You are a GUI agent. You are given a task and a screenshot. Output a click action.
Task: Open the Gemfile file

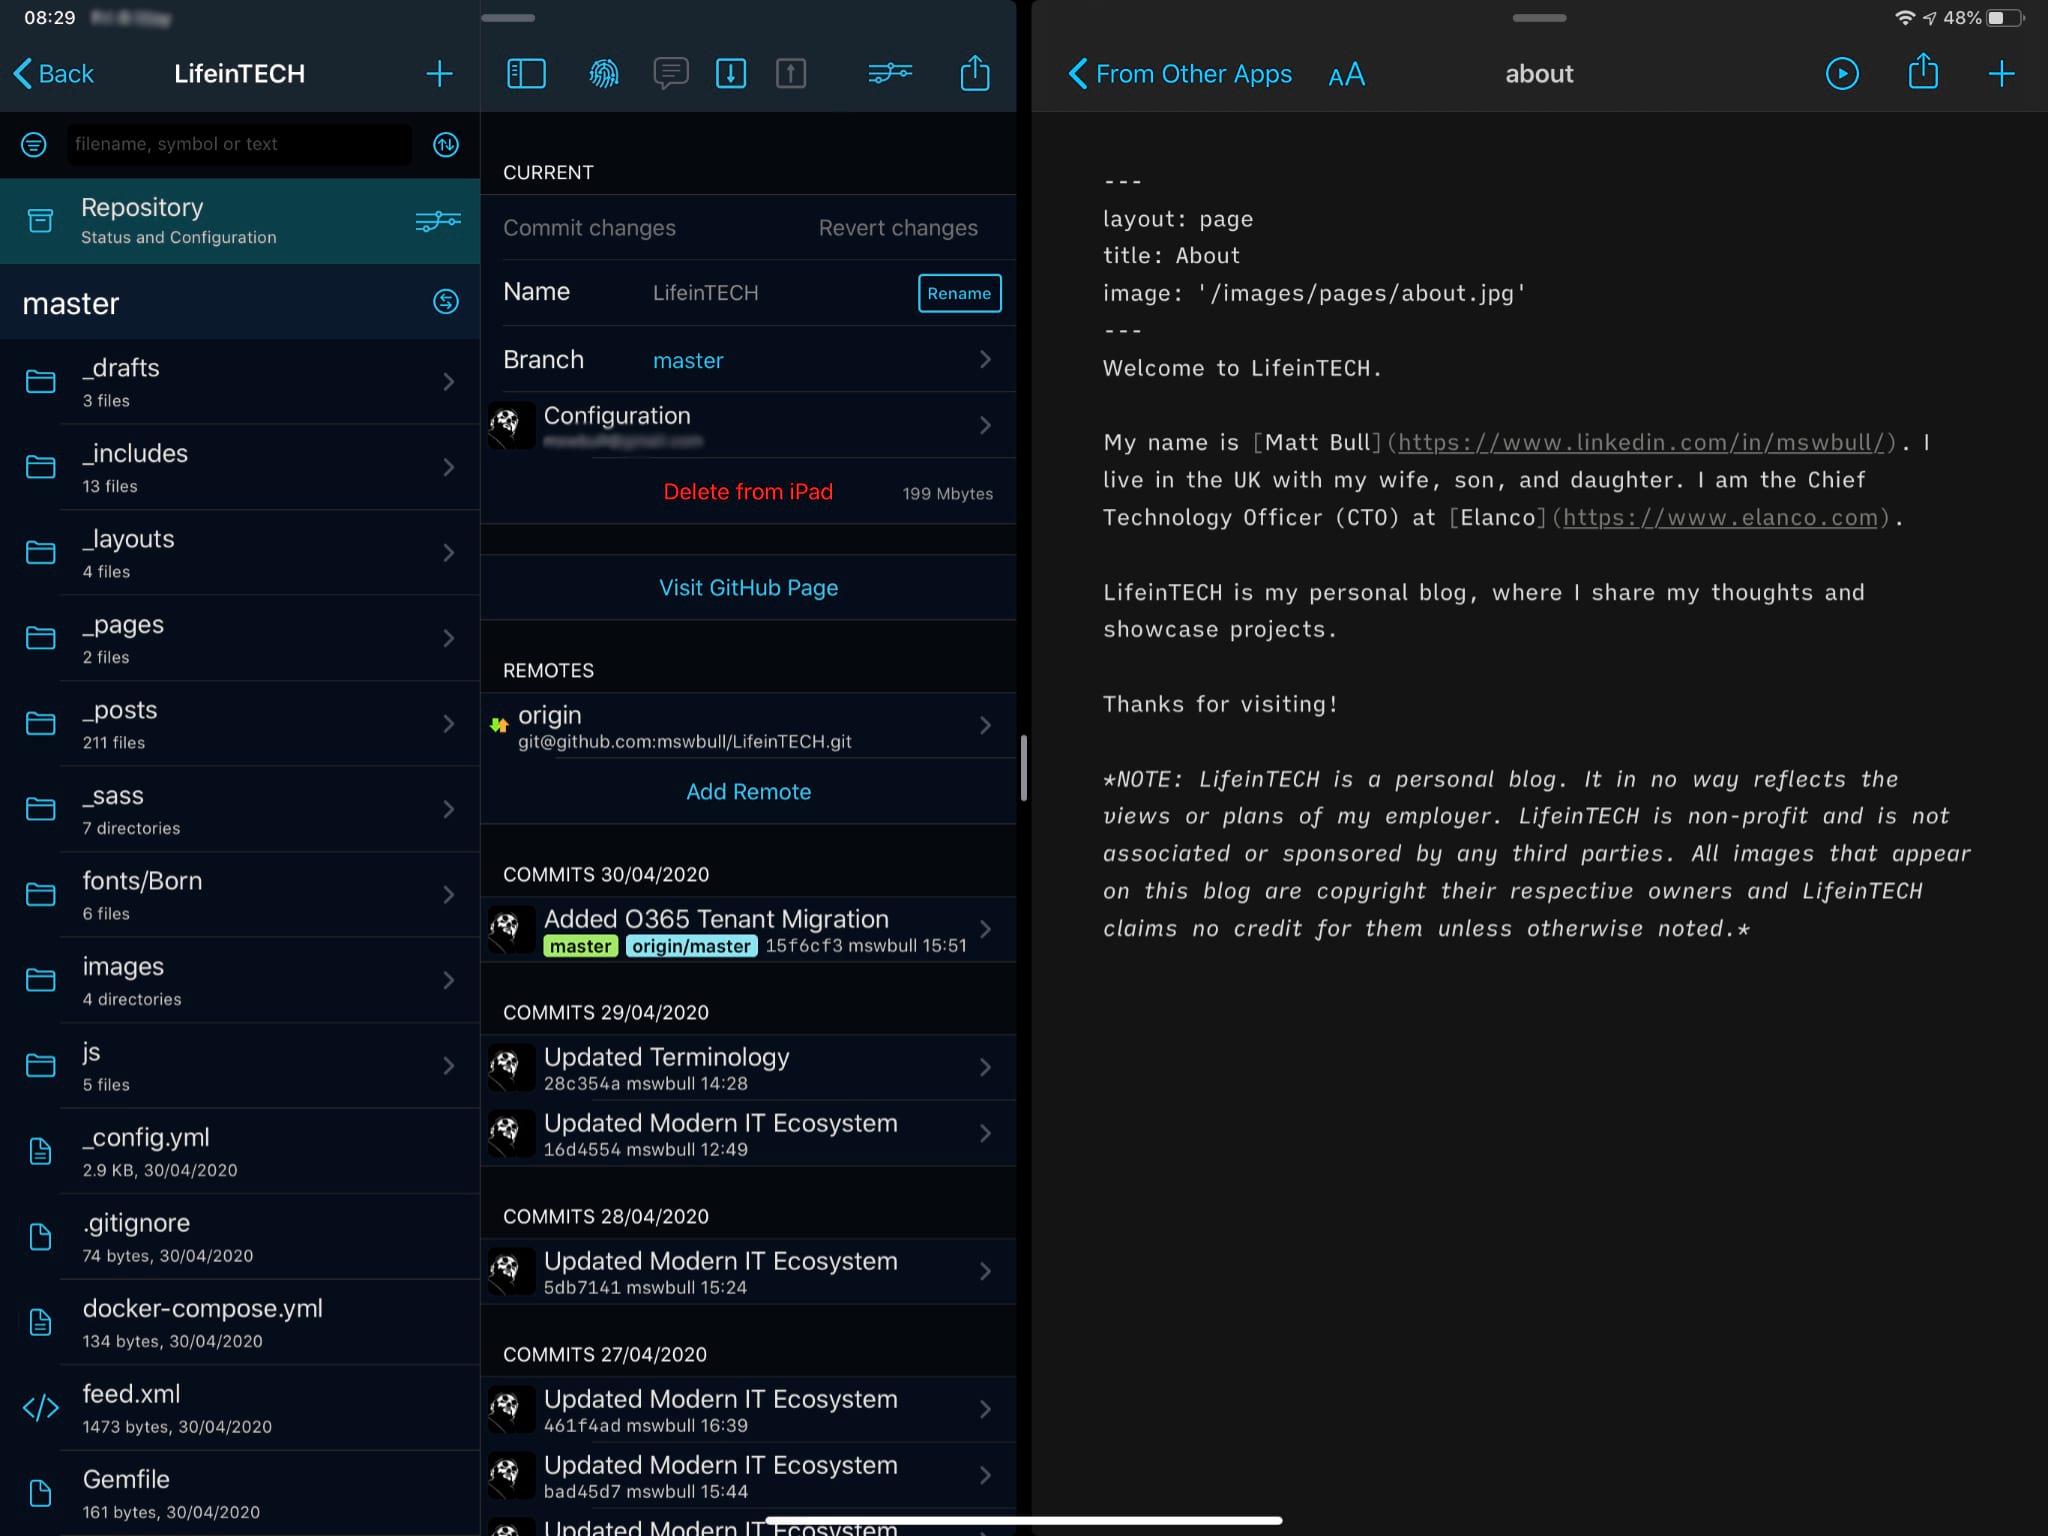[x=240, y=1493]
